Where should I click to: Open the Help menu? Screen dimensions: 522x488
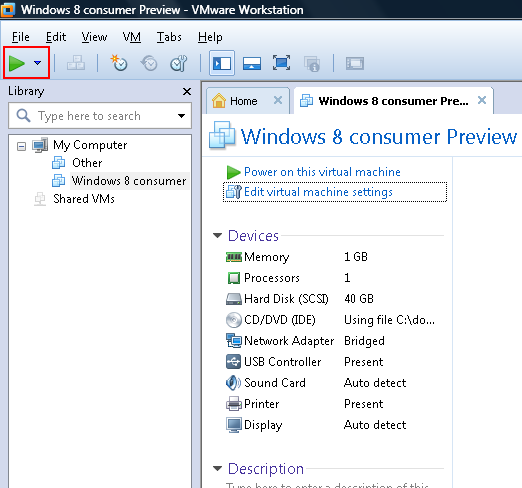tap(210, 37)
